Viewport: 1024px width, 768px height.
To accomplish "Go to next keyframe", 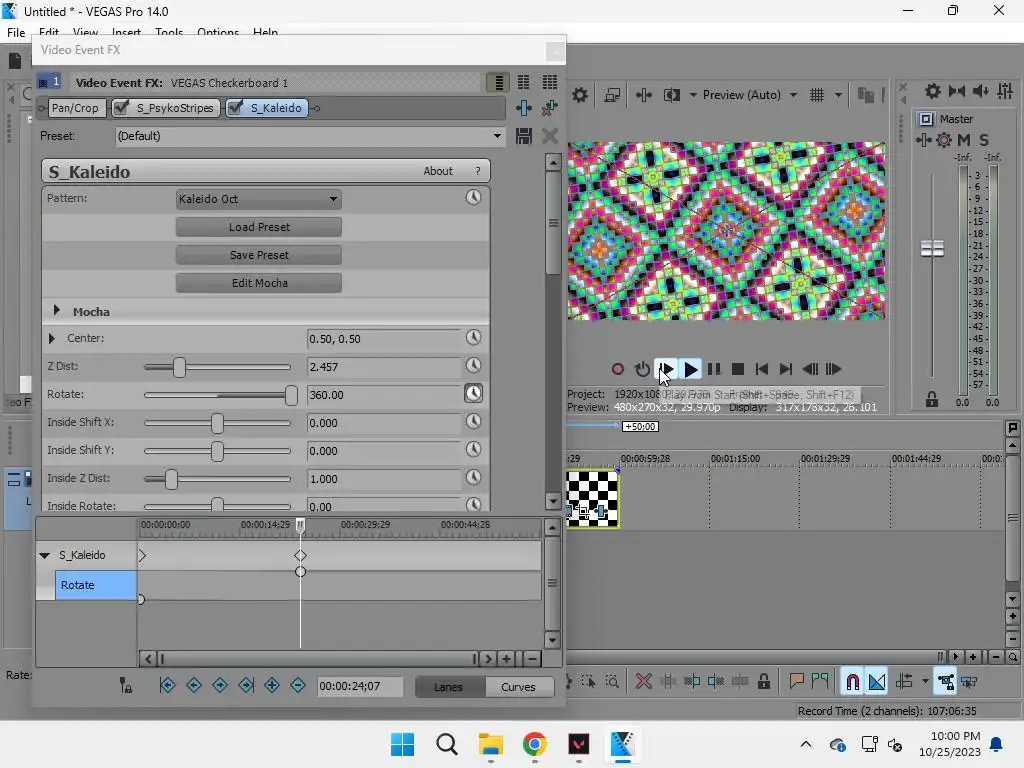I will coord(219,685).
